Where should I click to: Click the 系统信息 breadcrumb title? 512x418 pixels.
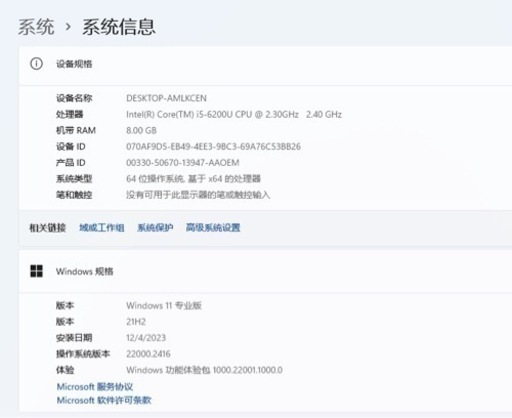[119, 27]
